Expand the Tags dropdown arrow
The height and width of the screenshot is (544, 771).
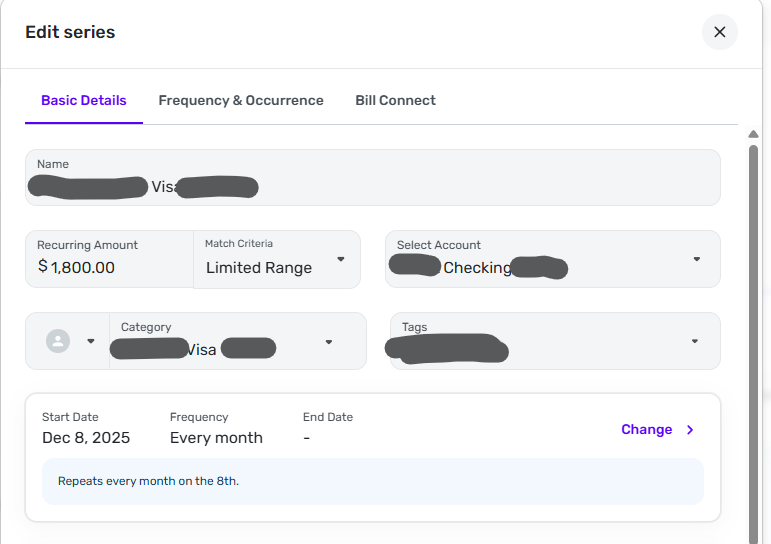pos(695,341)
